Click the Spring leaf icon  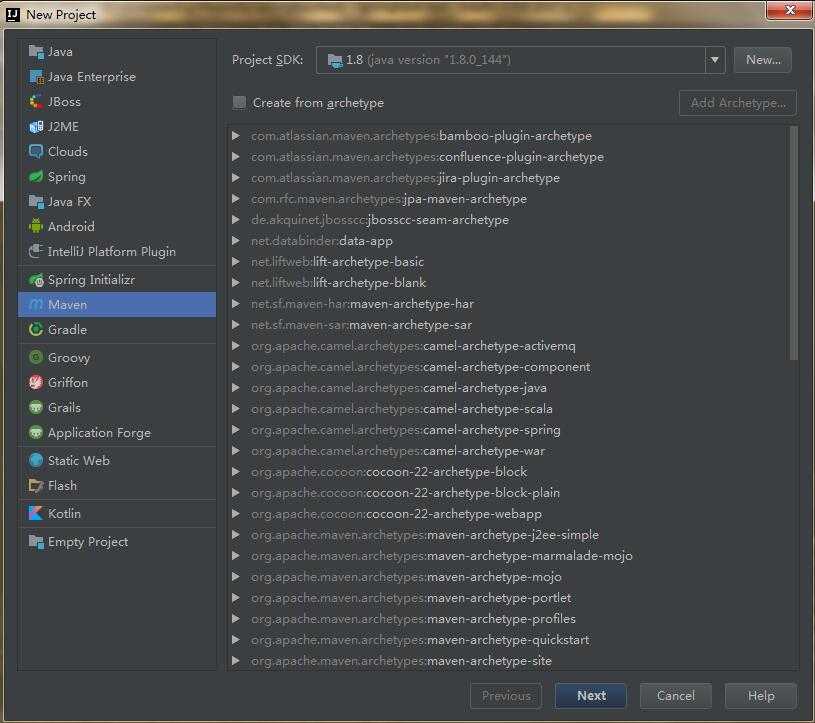[x=36, y=177]
